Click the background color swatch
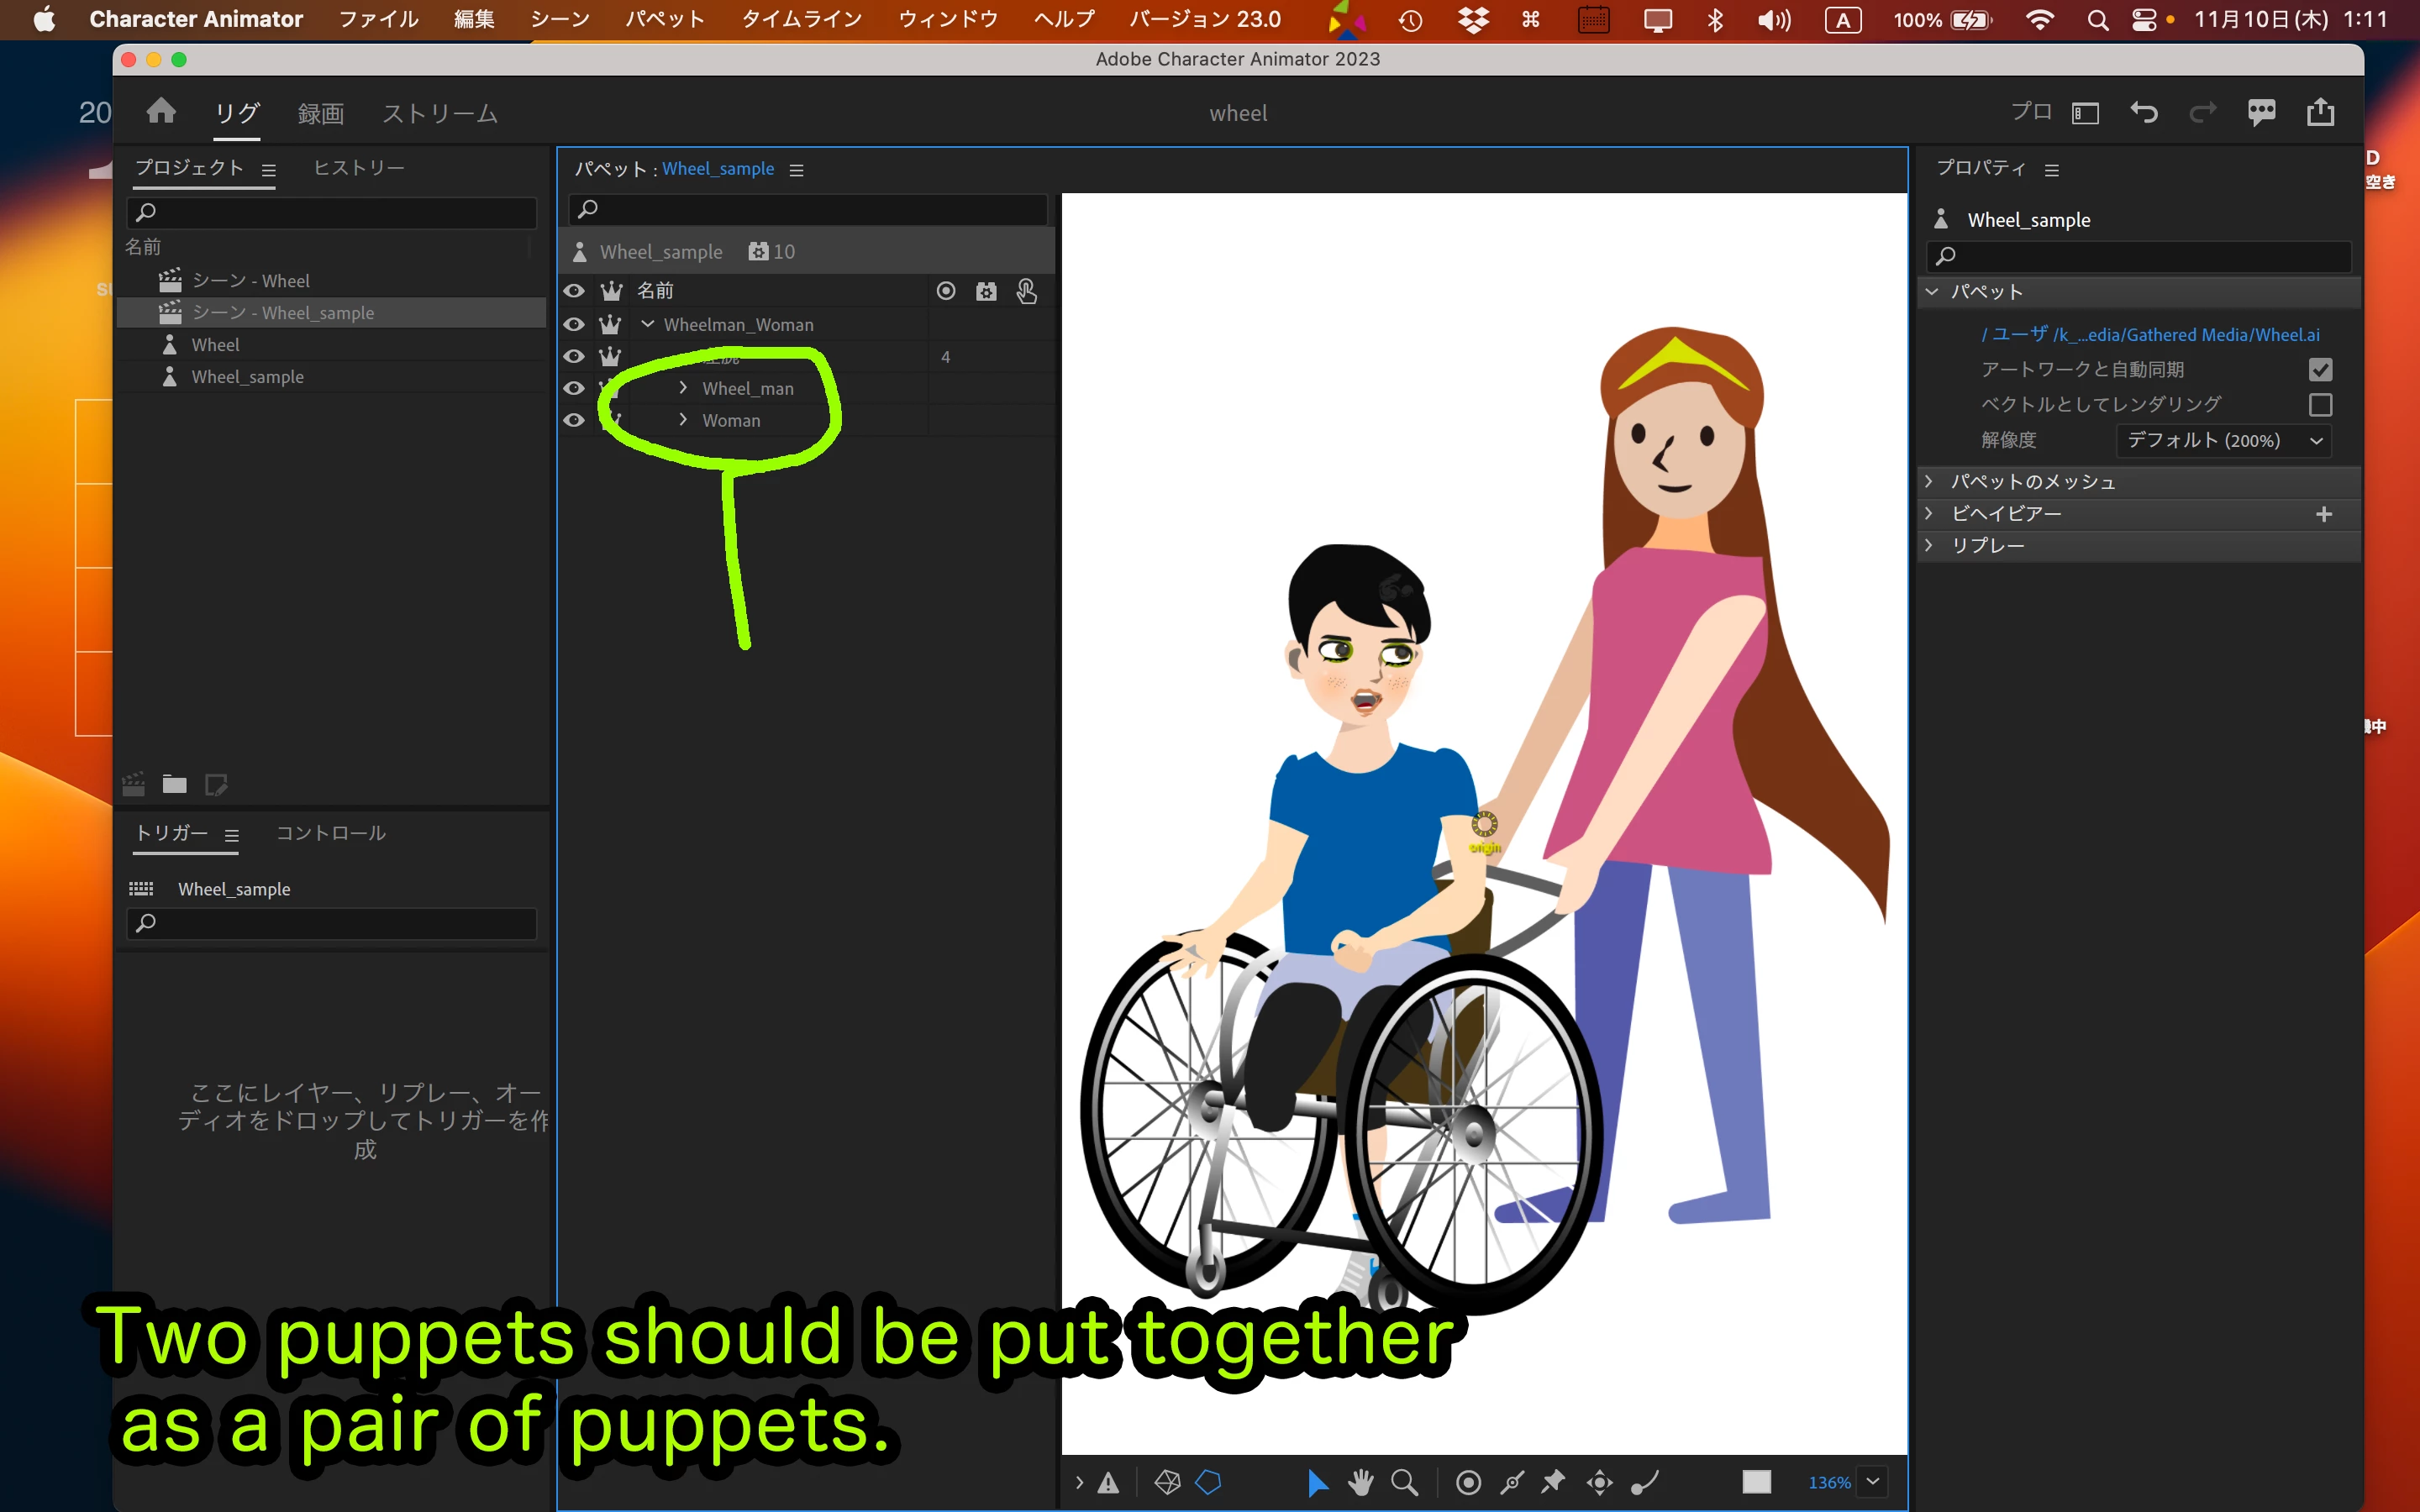Screen dimensions: 2420x1512 (x=1756, y=1481)
